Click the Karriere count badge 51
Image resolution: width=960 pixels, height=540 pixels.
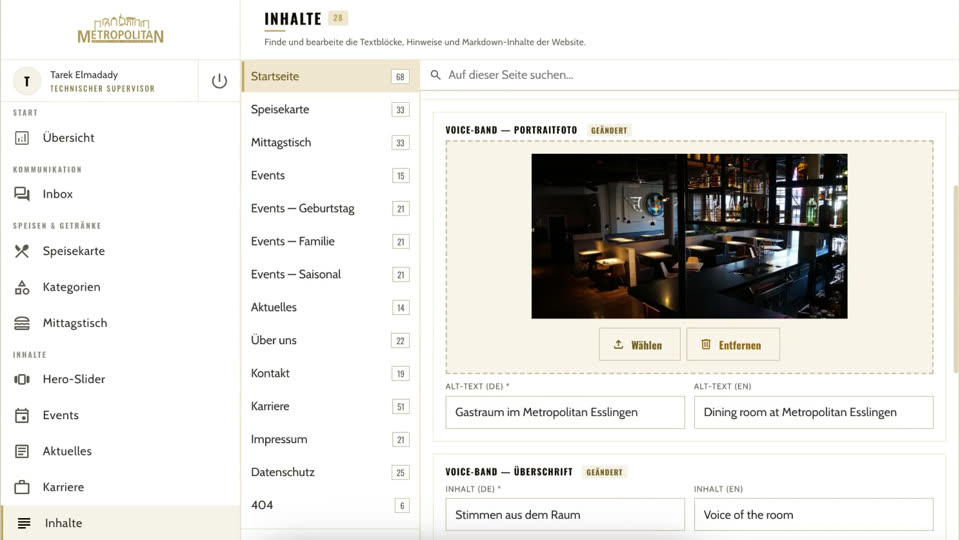pyautogui.click(x=400, y=407)
